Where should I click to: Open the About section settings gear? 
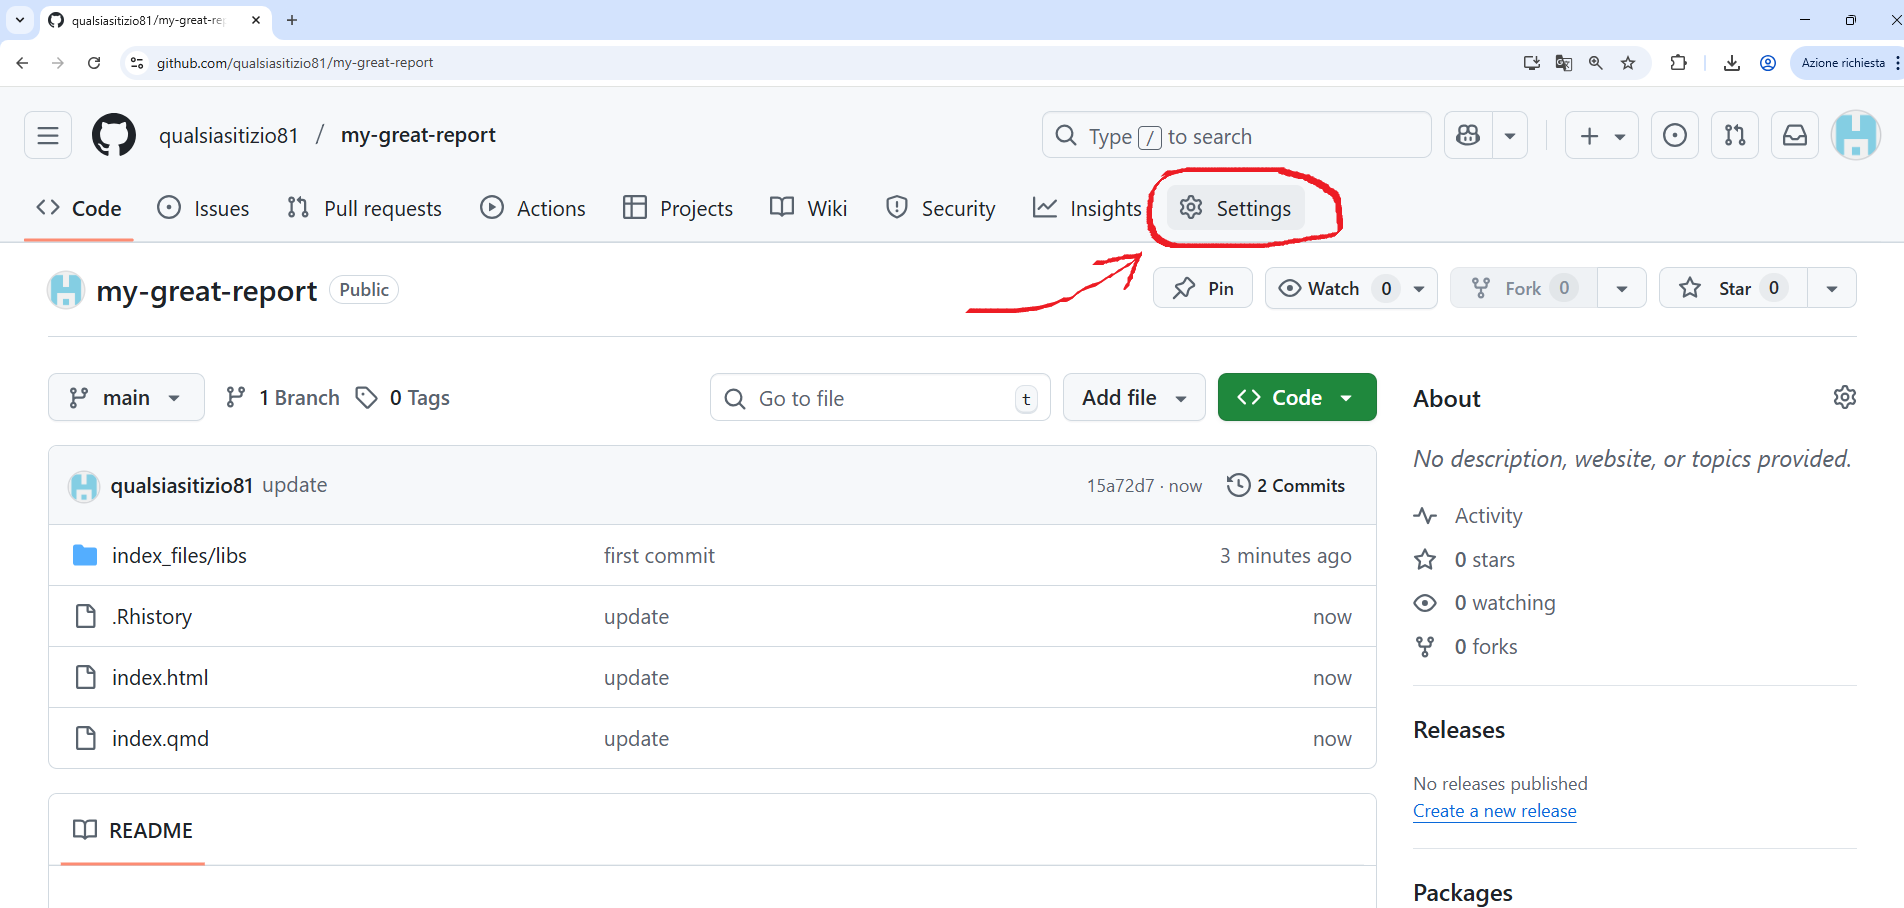(1845, 397)
